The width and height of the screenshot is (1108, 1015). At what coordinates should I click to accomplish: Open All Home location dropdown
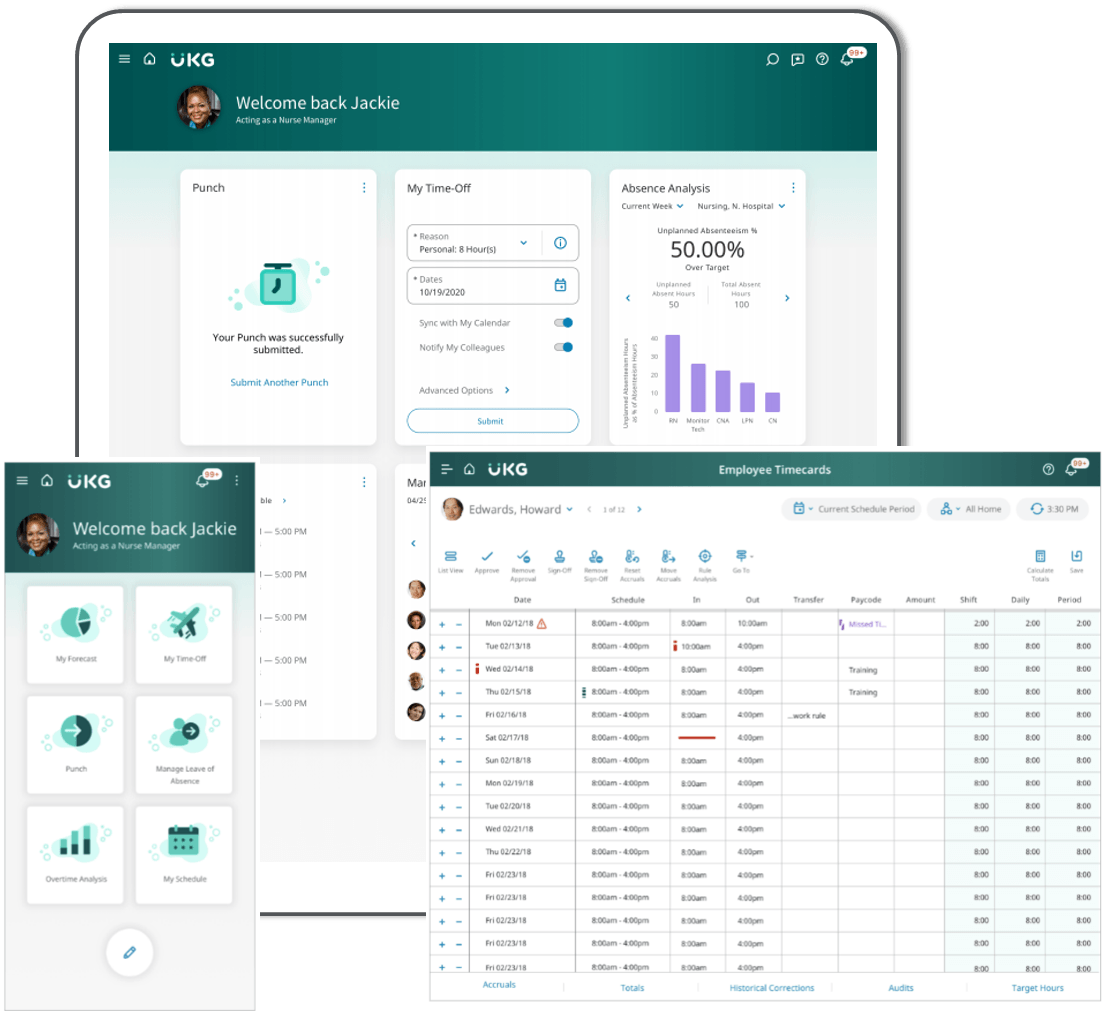click(970, 509)
